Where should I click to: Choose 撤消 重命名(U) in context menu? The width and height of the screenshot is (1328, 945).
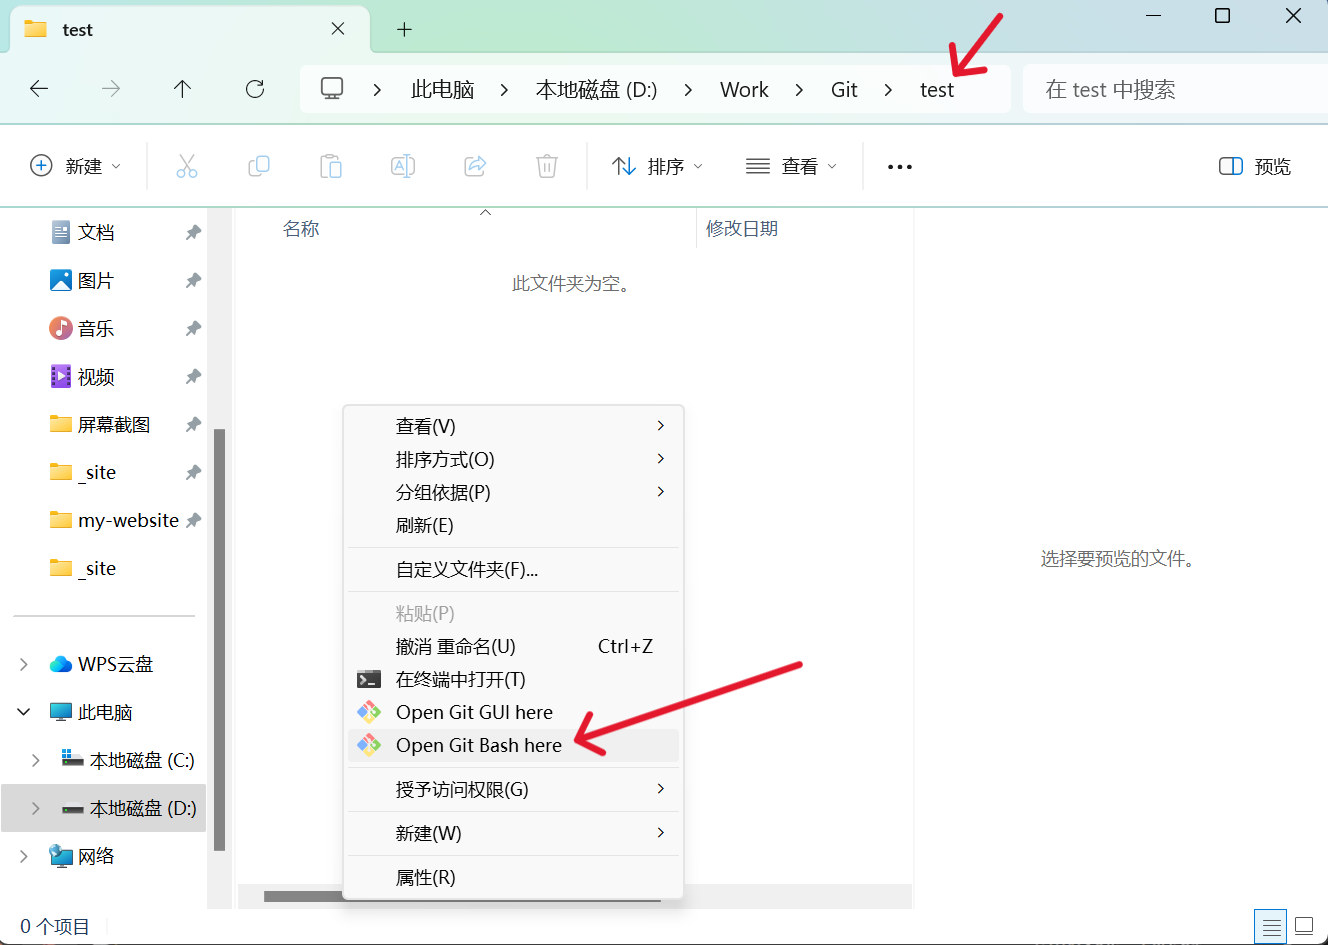(x=513, y=646)
